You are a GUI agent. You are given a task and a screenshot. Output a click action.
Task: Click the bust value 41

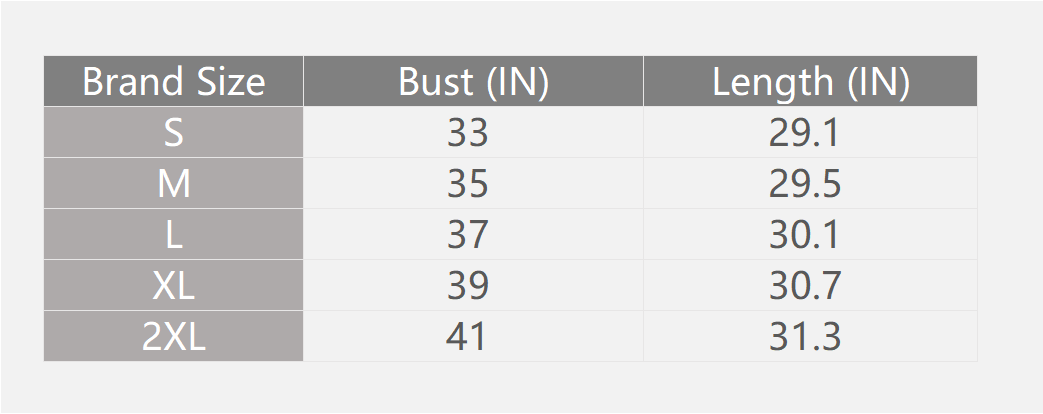[466, 336]
